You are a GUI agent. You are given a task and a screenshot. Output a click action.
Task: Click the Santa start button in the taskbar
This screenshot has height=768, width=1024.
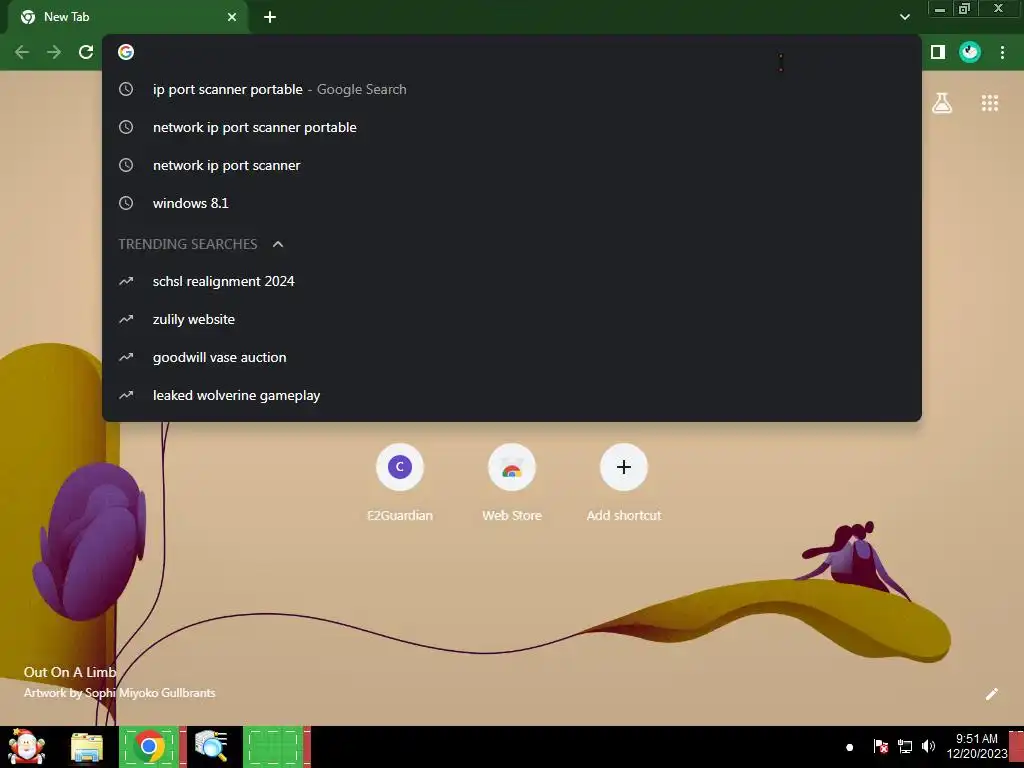coord(27,747)
